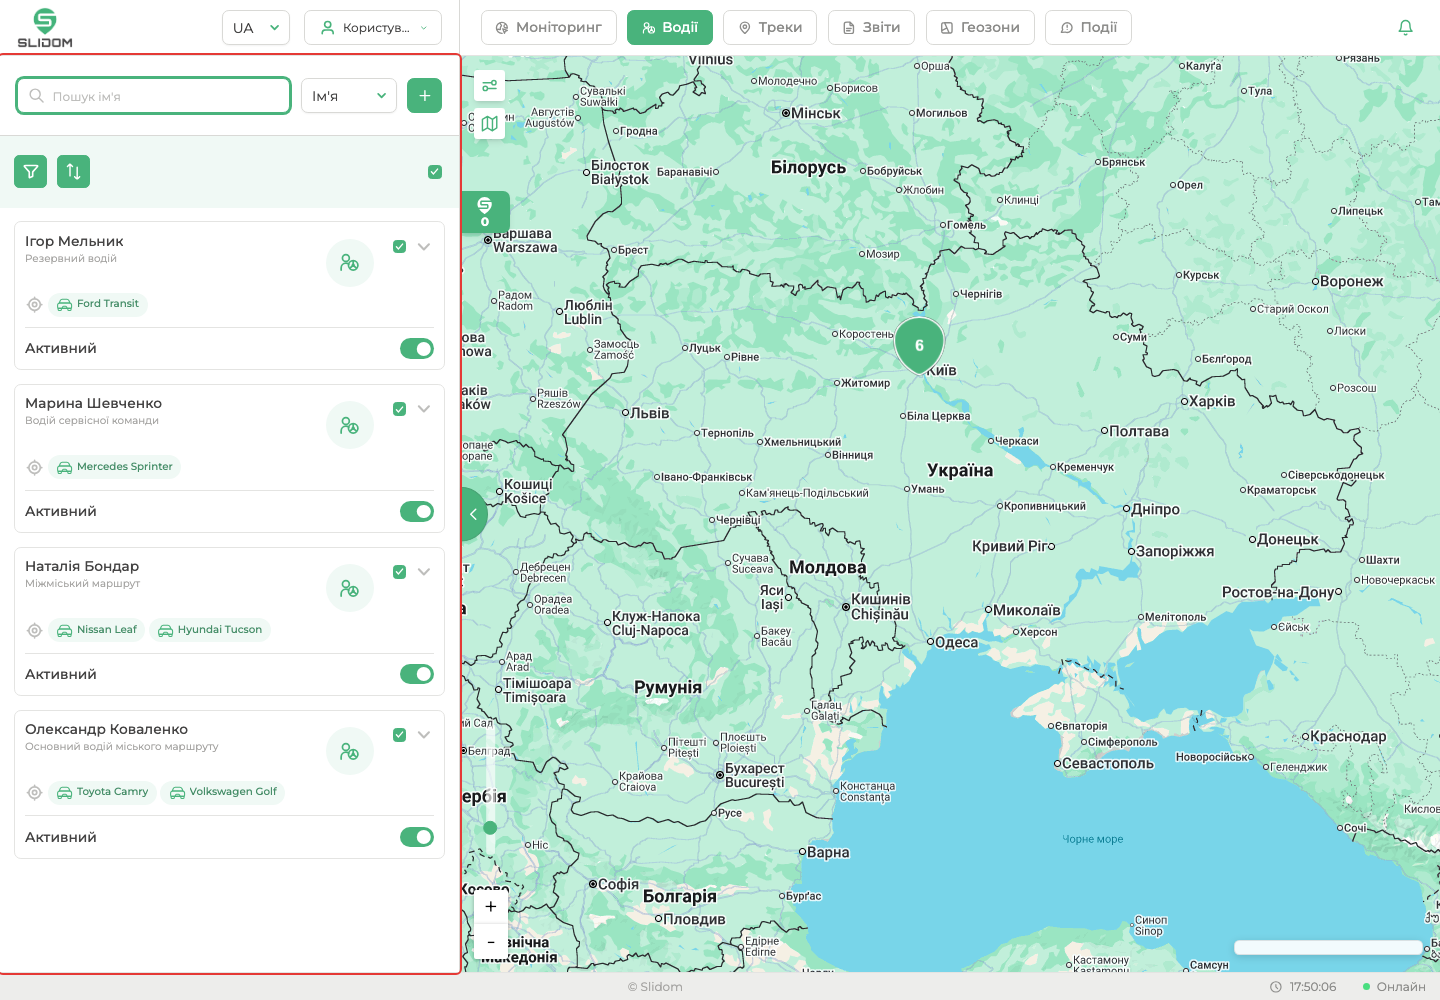Click the Toyota Camry vehicle tag

pyautogui.click(x=103, y=792)
